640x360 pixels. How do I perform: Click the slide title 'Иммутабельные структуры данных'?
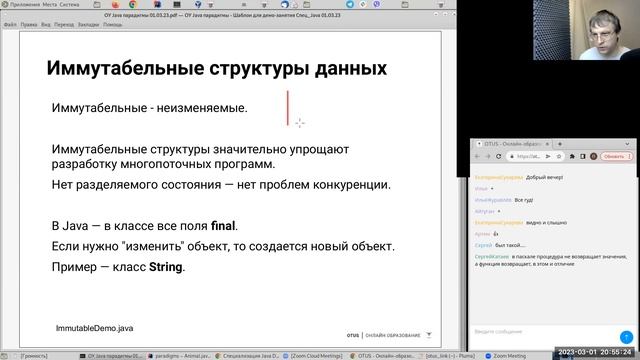[217, 68]
